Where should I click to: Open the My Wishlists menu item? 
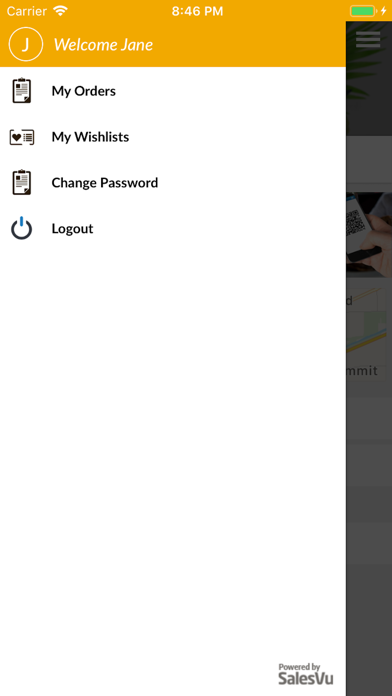173,137
